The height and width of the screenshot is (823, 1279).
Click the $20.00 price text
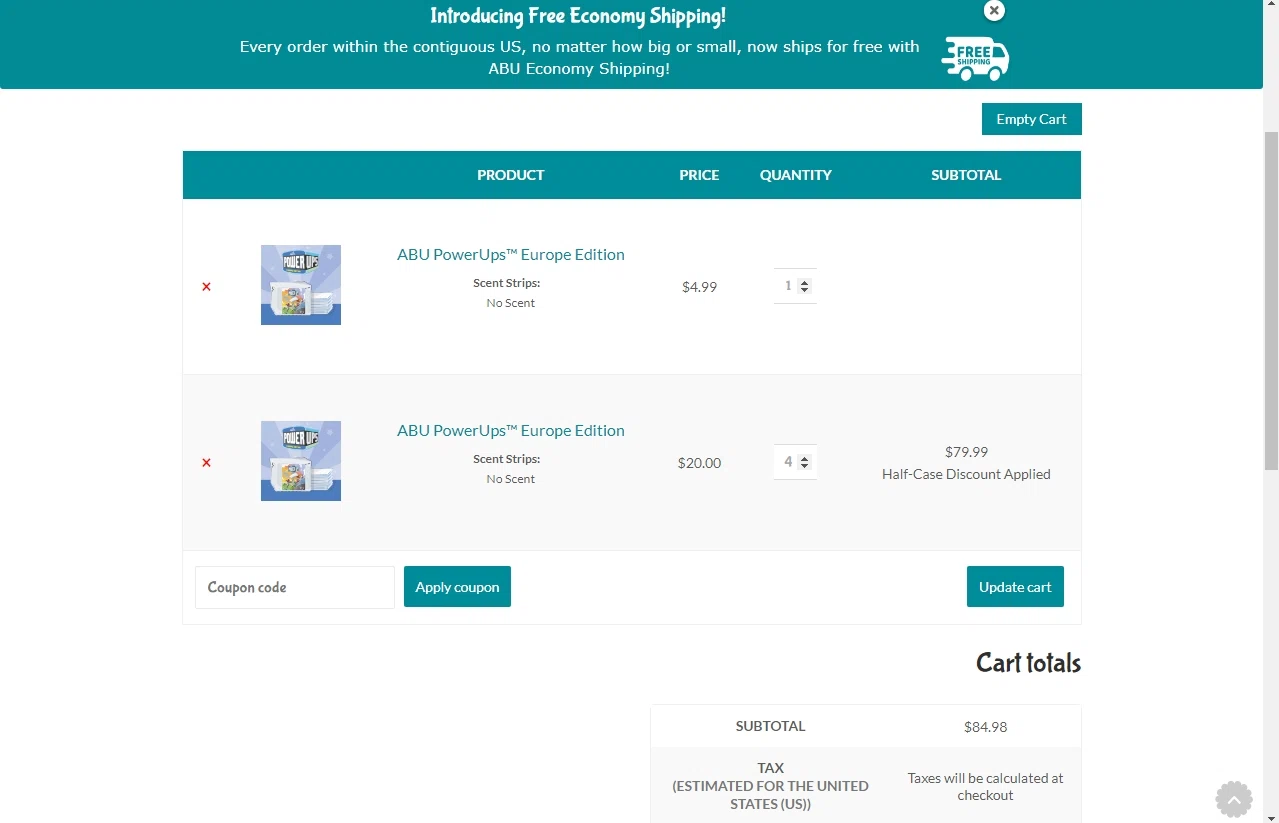(x=699, y=463)
